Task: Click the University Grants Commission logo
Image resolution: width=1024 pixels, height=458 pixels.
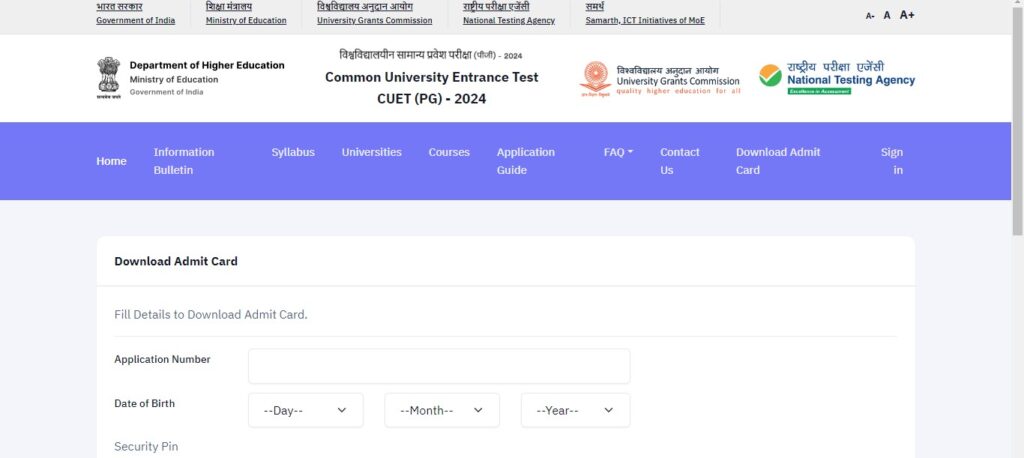Action: click(660, 79)
